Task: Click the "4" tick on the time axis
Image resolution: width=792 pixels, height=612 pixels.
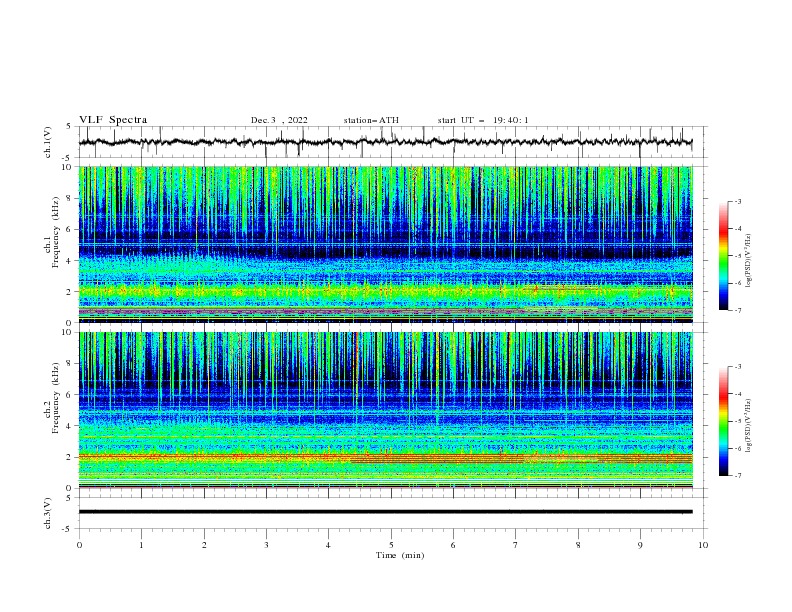Action: click(x=328, y=545)
